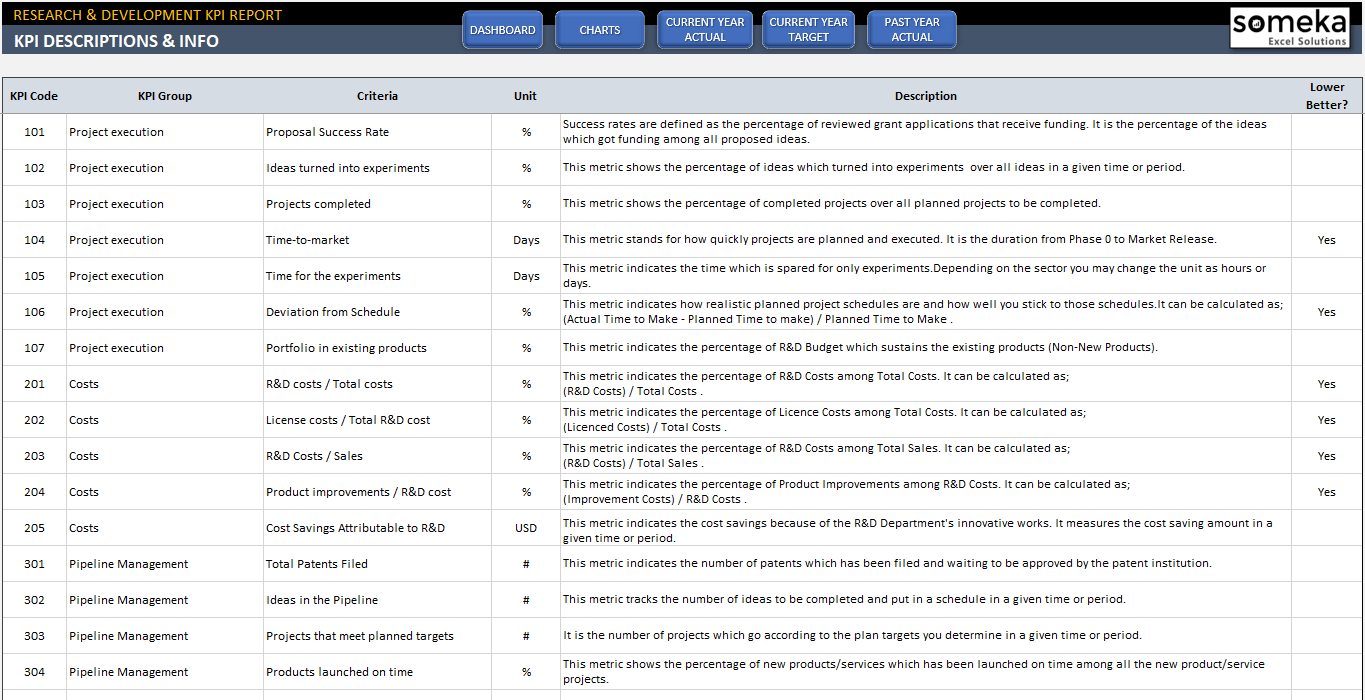Click the USD unit cell for KPI 205
This screenshot has height=700, width=1365.
524,527
